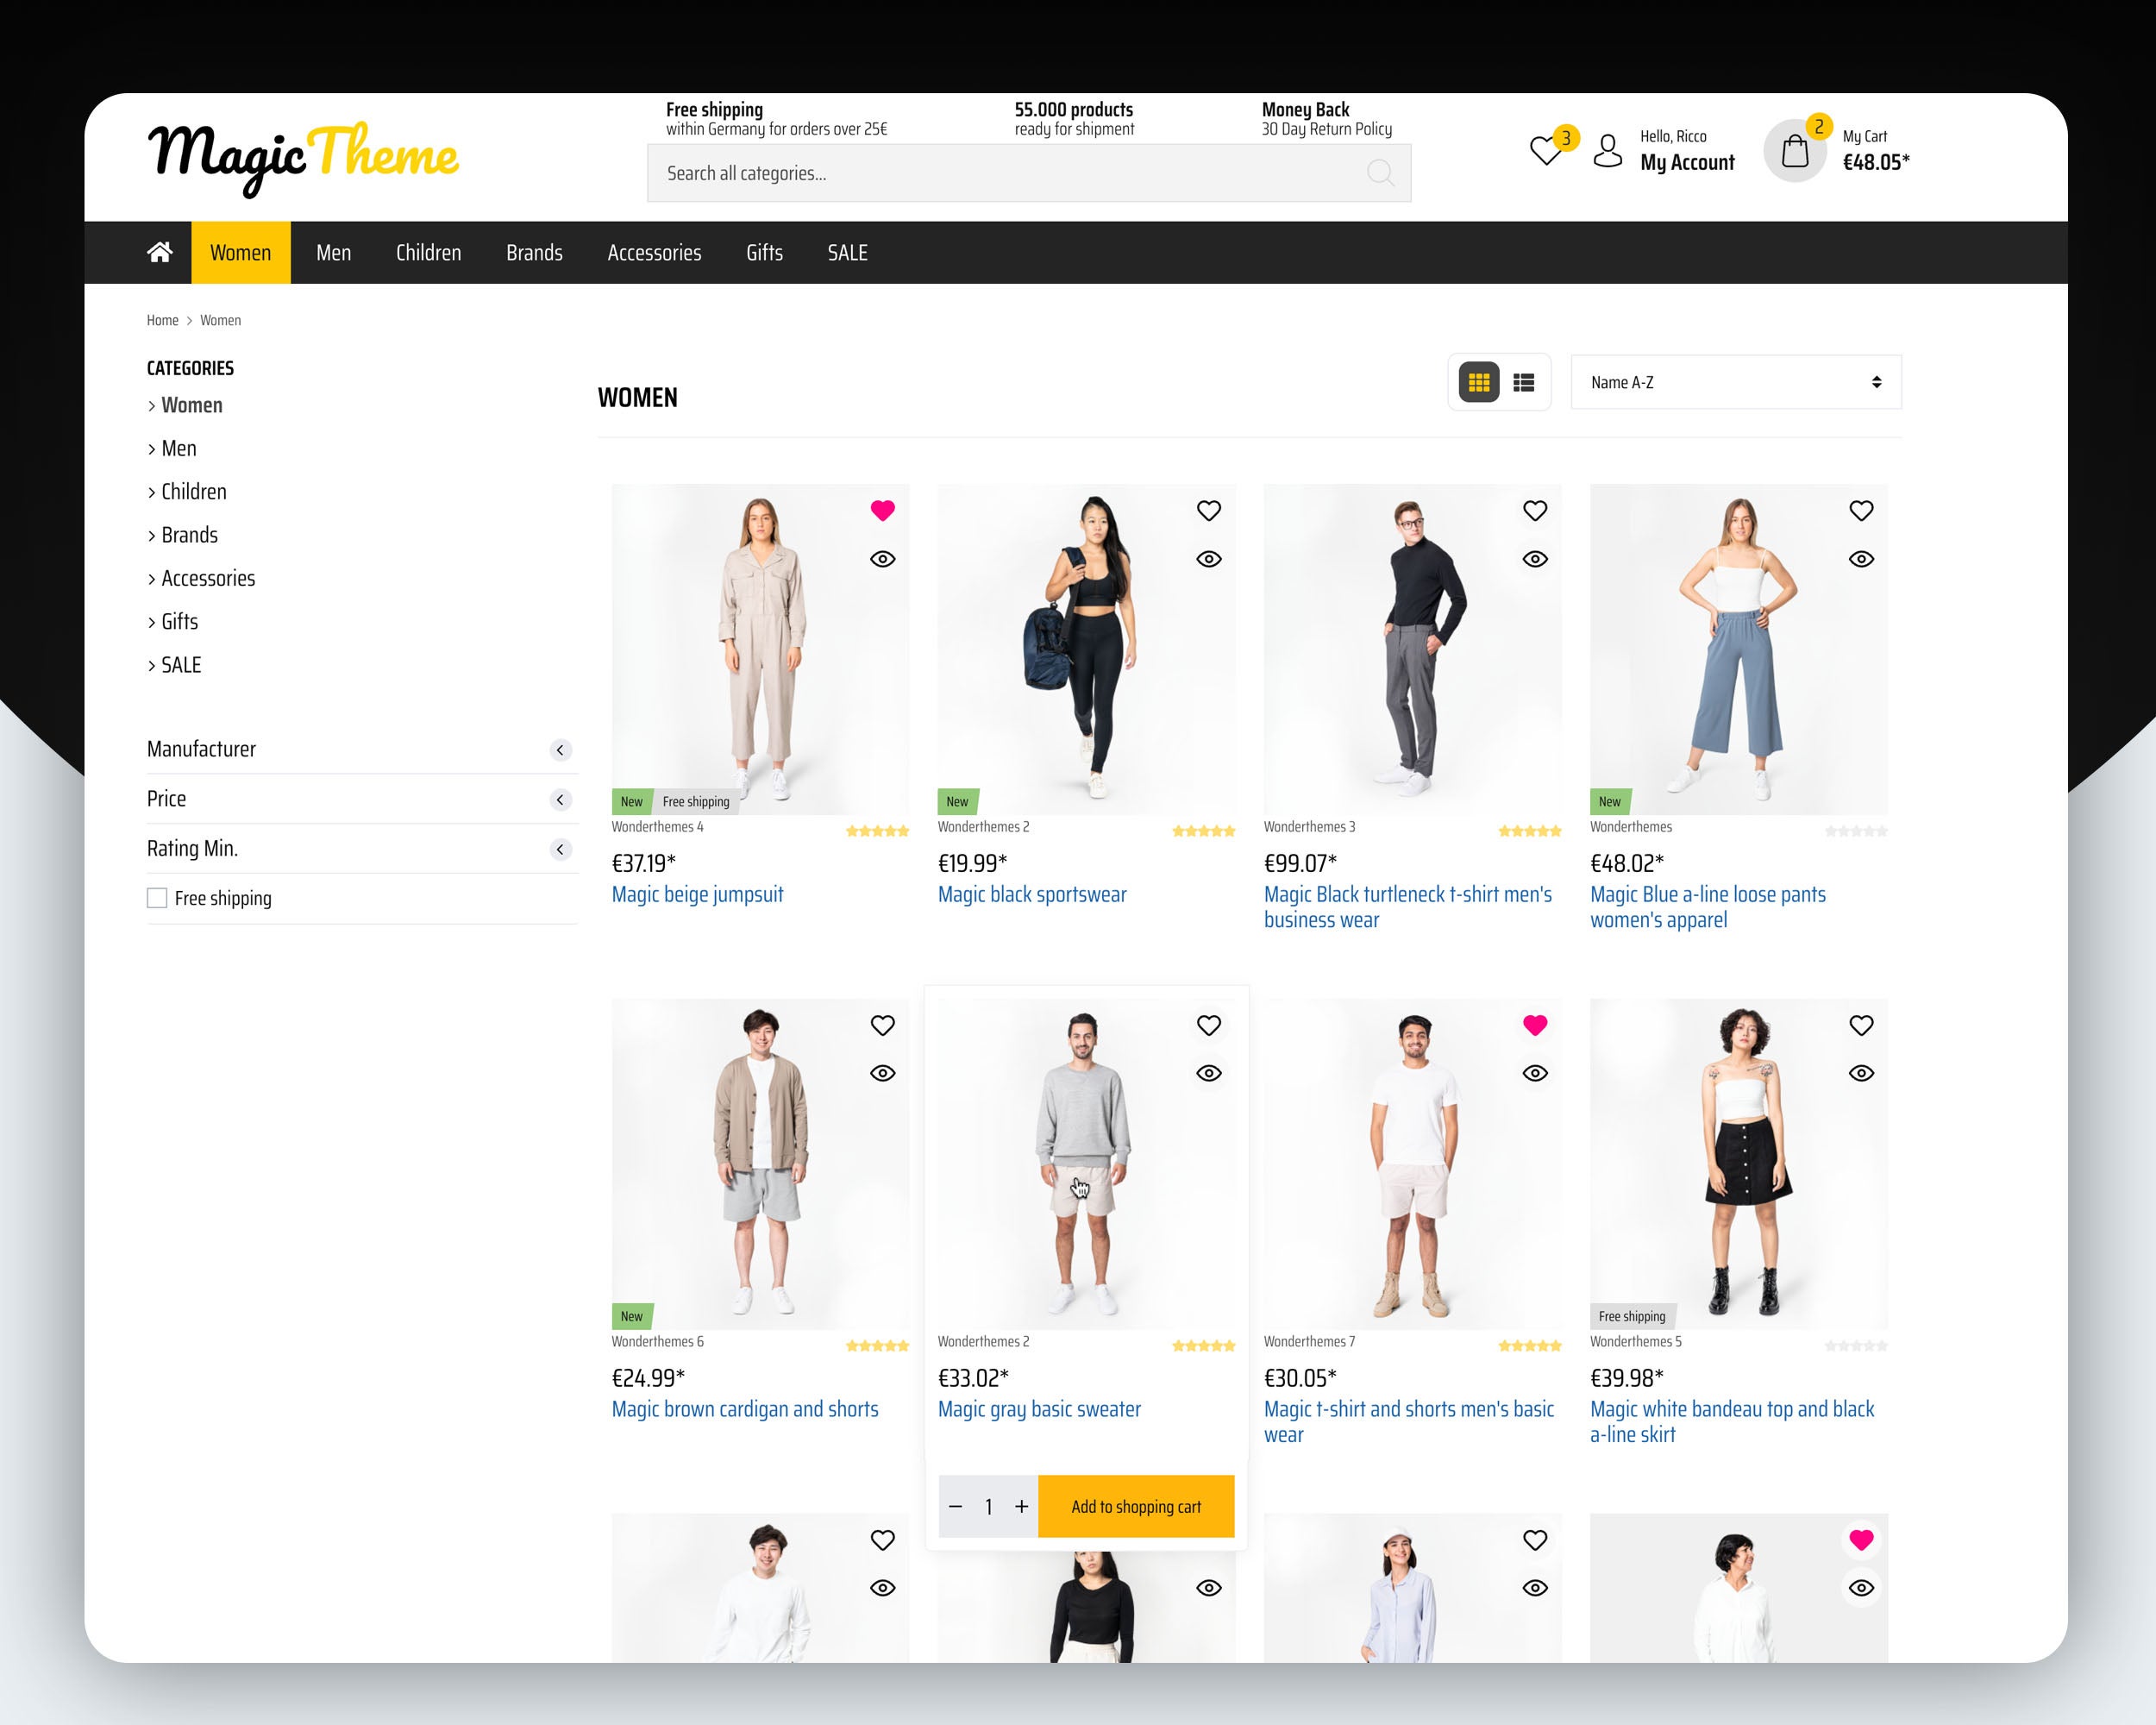Open the Name A-Z sorting dropdown
The height and width of the screenshot is (1725, 2156).
click(1736, 382)
